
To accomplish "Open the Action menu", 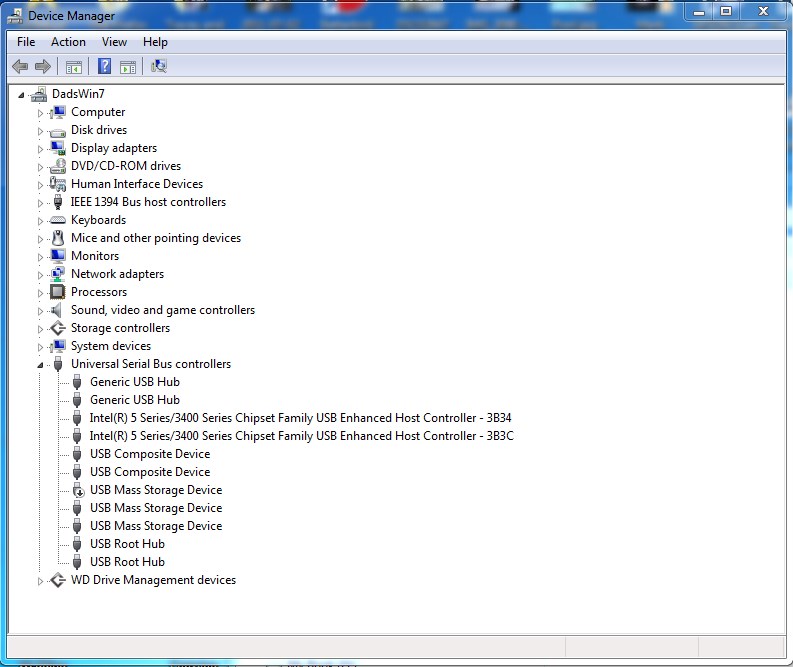I will coord(68,42).
